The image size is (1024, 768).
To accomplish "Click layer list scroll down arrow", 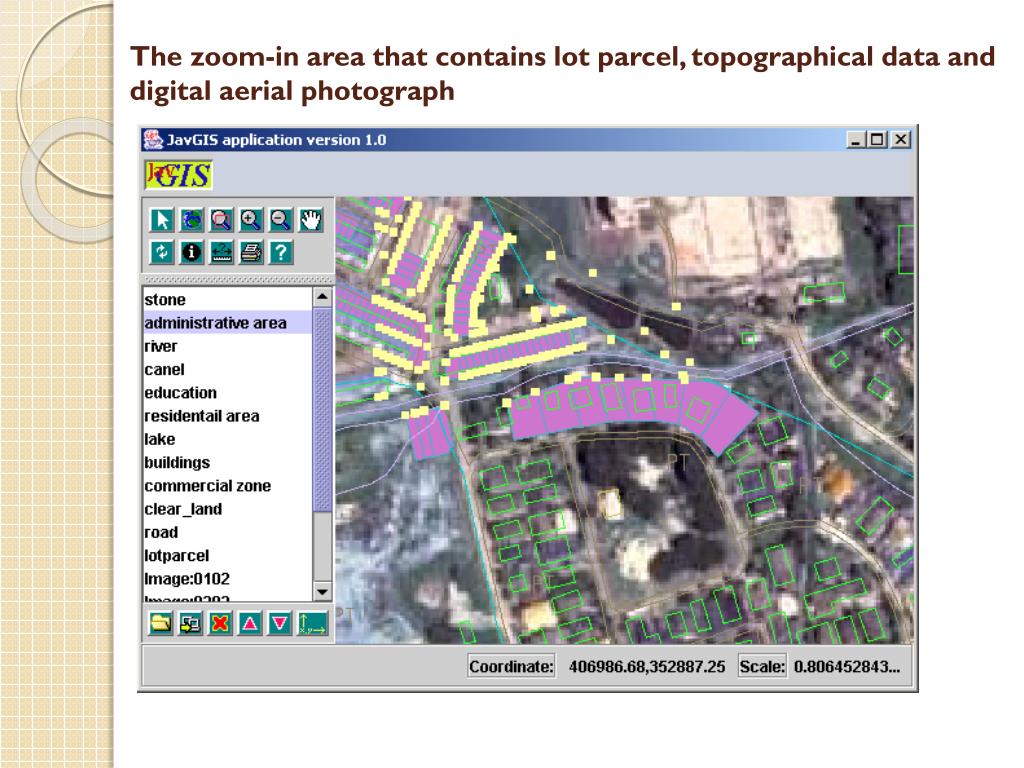I will click(x=322, y=592).
